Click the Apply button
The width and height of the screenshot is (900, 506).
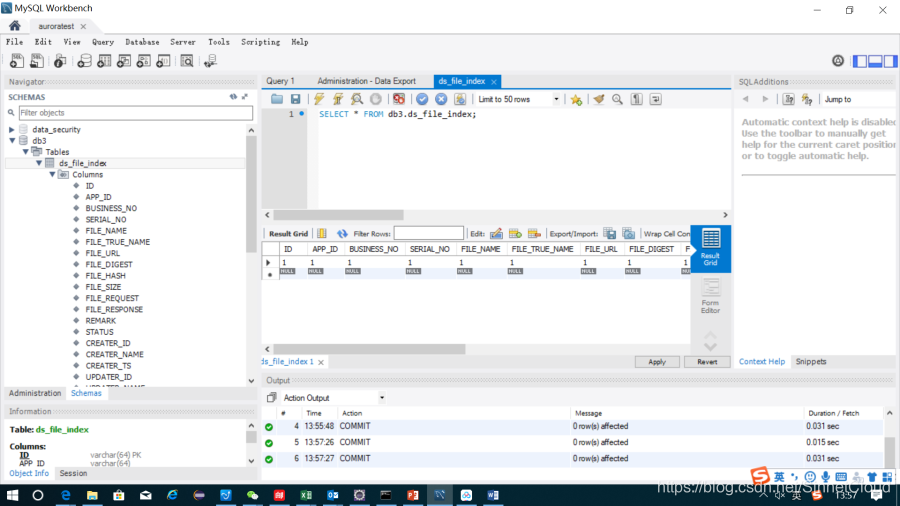[657, 362]
